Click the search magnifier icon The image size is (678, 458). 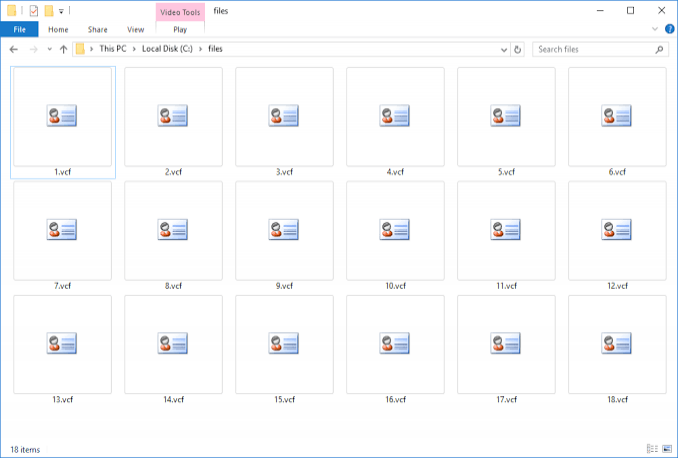pos(659,49)
